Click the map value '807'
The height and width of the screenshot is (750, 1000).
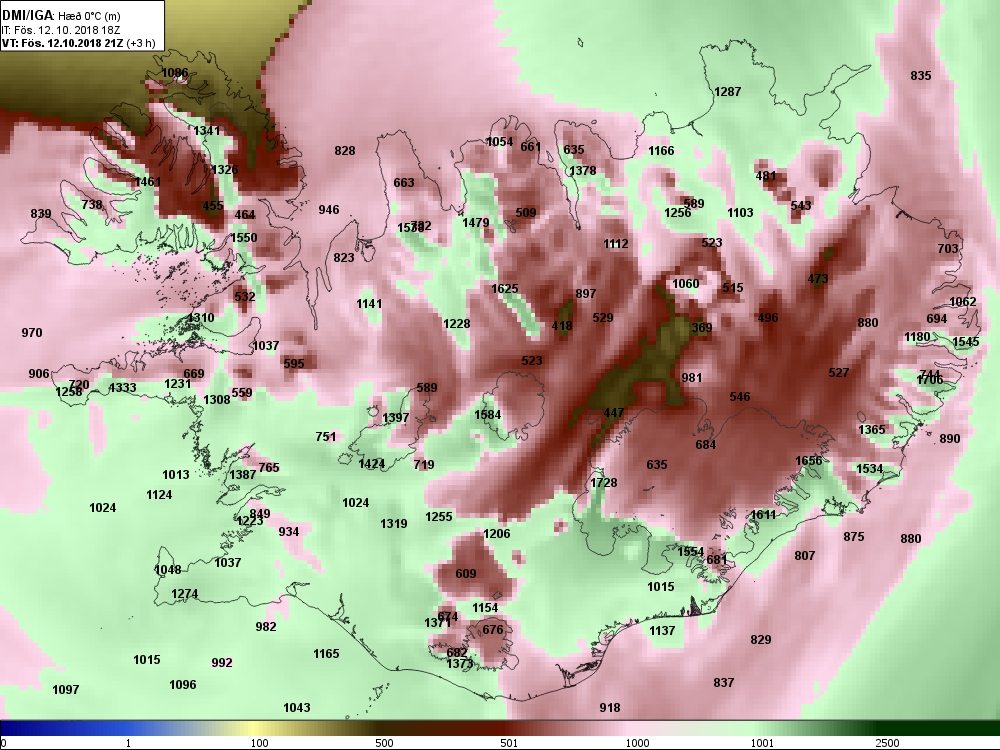click(805, 556)
